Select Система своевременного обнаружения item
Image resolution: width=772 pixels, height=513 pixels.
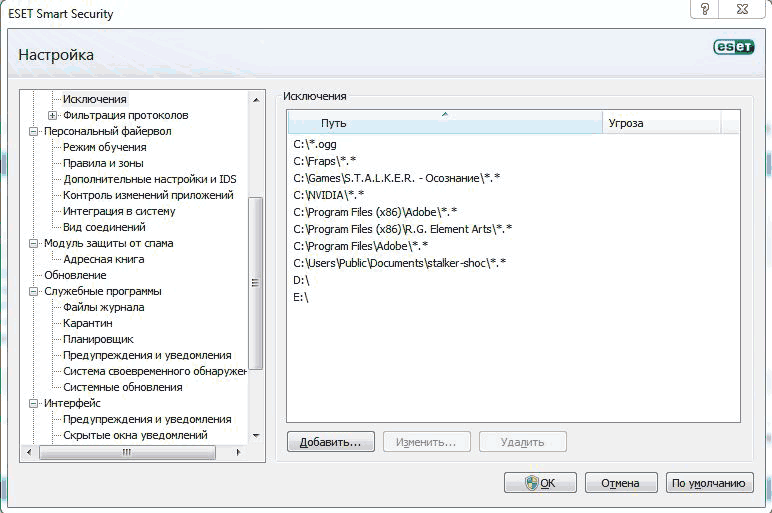click(x=155, y=371)
